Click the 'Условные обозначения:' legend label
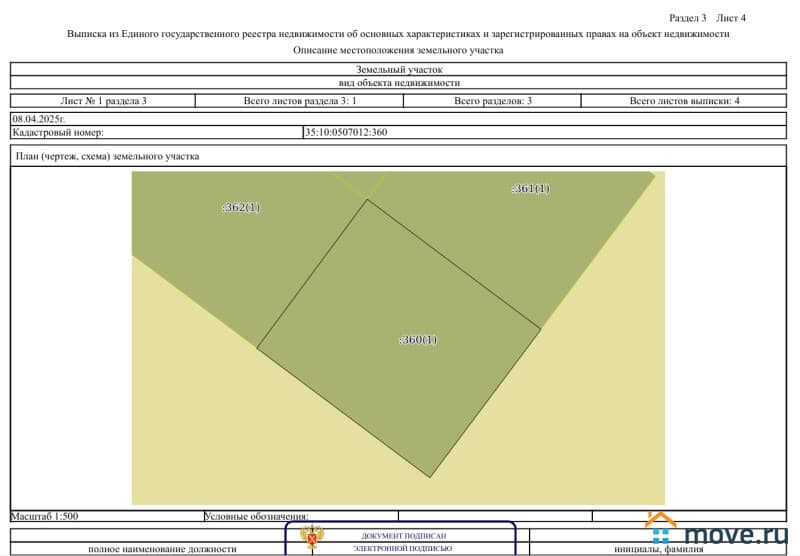Screen dimensions: 800x556 click(x=257, y=516)
